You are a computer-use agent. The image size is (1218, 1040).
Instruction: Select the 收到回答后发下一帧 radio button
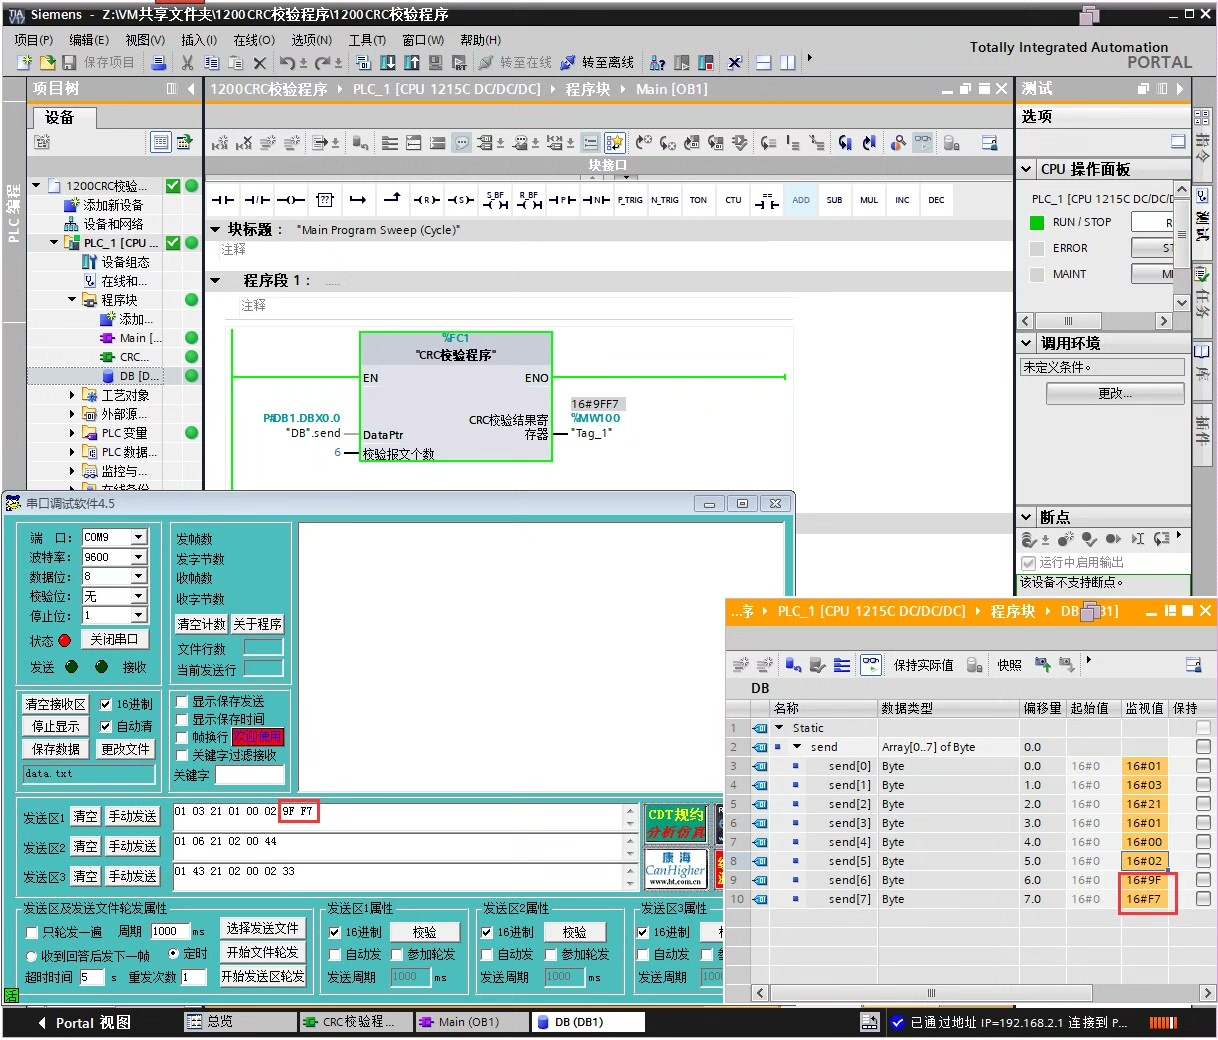32,957
